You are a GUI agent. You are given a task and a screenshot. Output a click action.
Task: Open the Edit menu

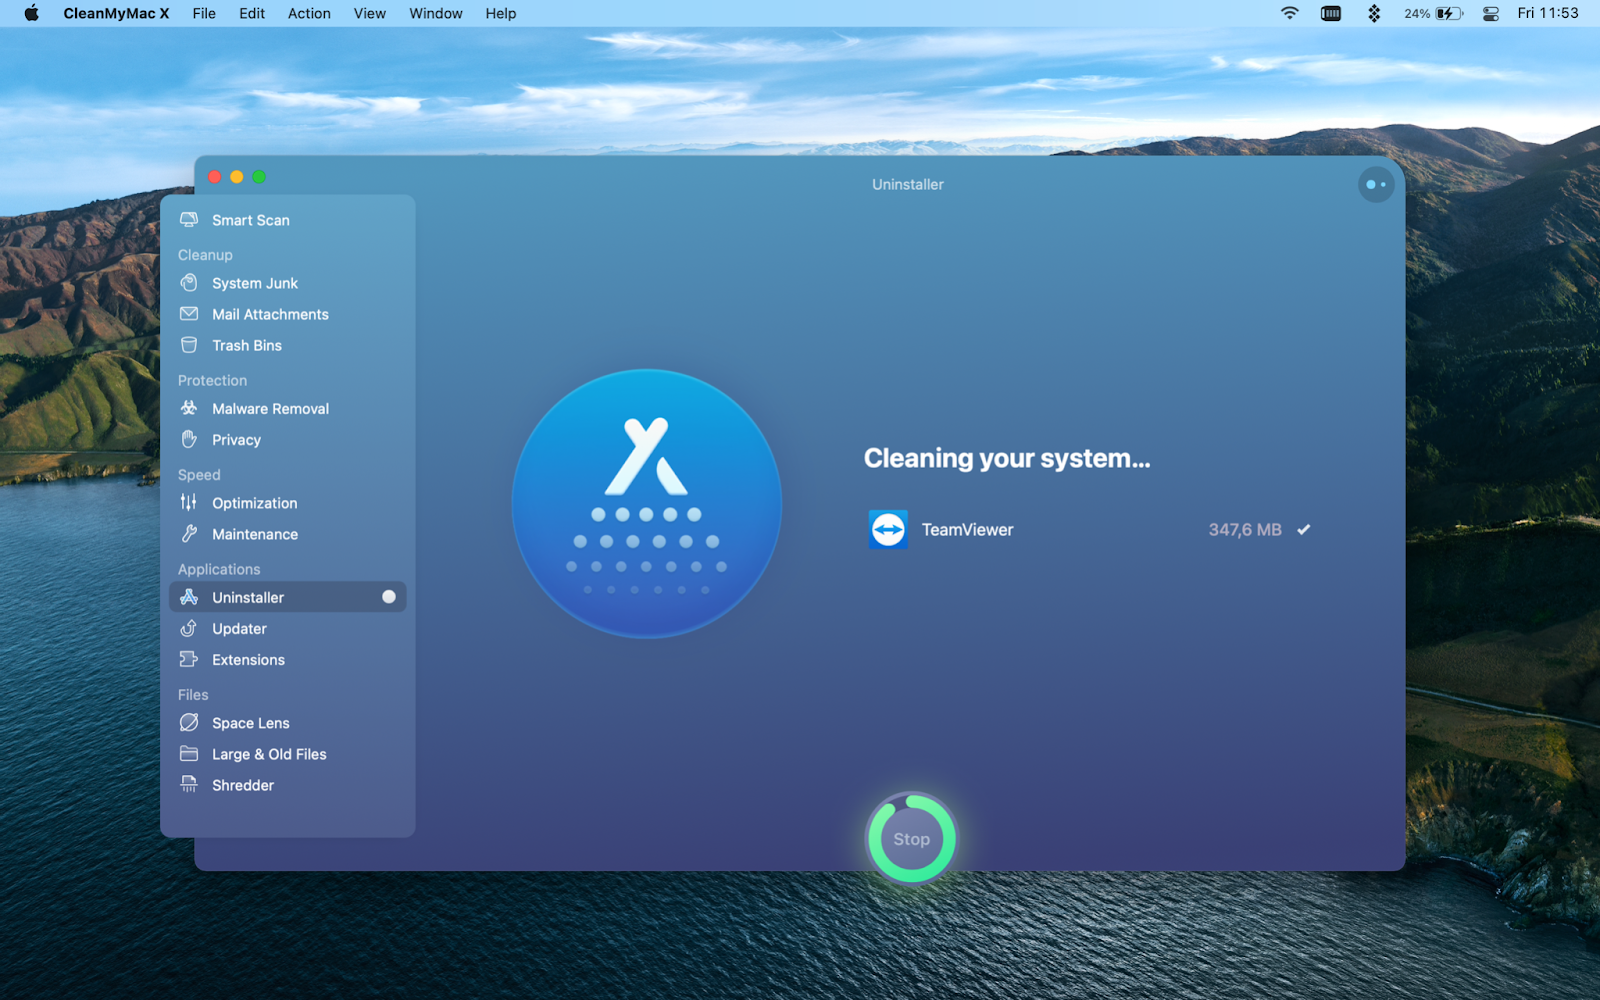[x=252, y=13]
